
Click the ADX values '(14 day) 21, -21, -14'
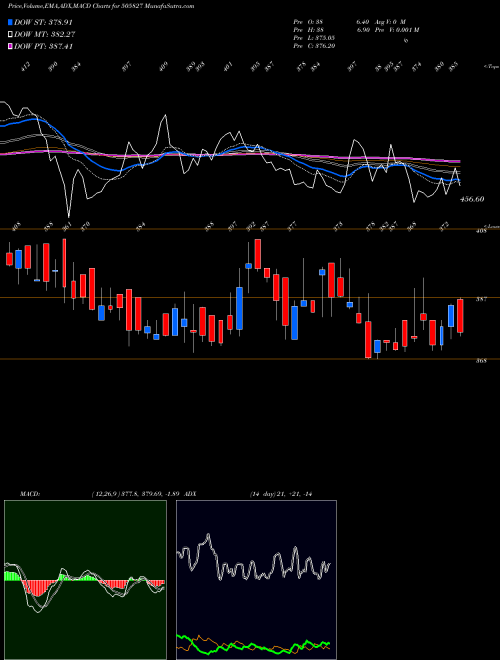pyautogui.click(x=281, y=494)
